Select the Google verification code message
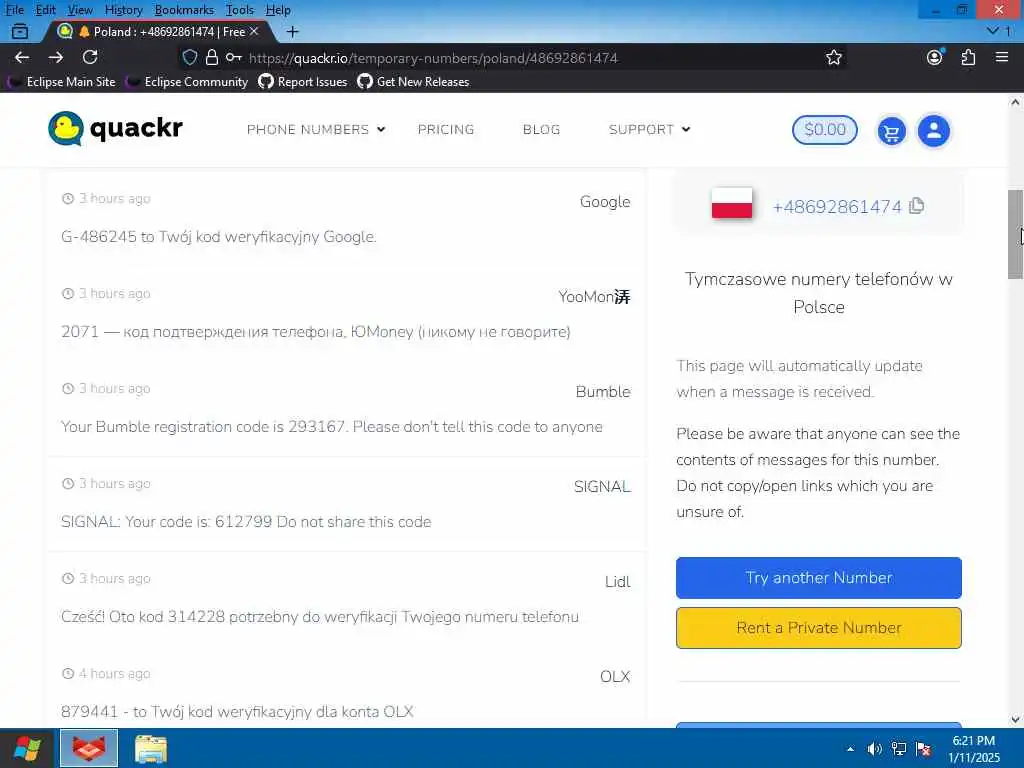 click(219, 236)
